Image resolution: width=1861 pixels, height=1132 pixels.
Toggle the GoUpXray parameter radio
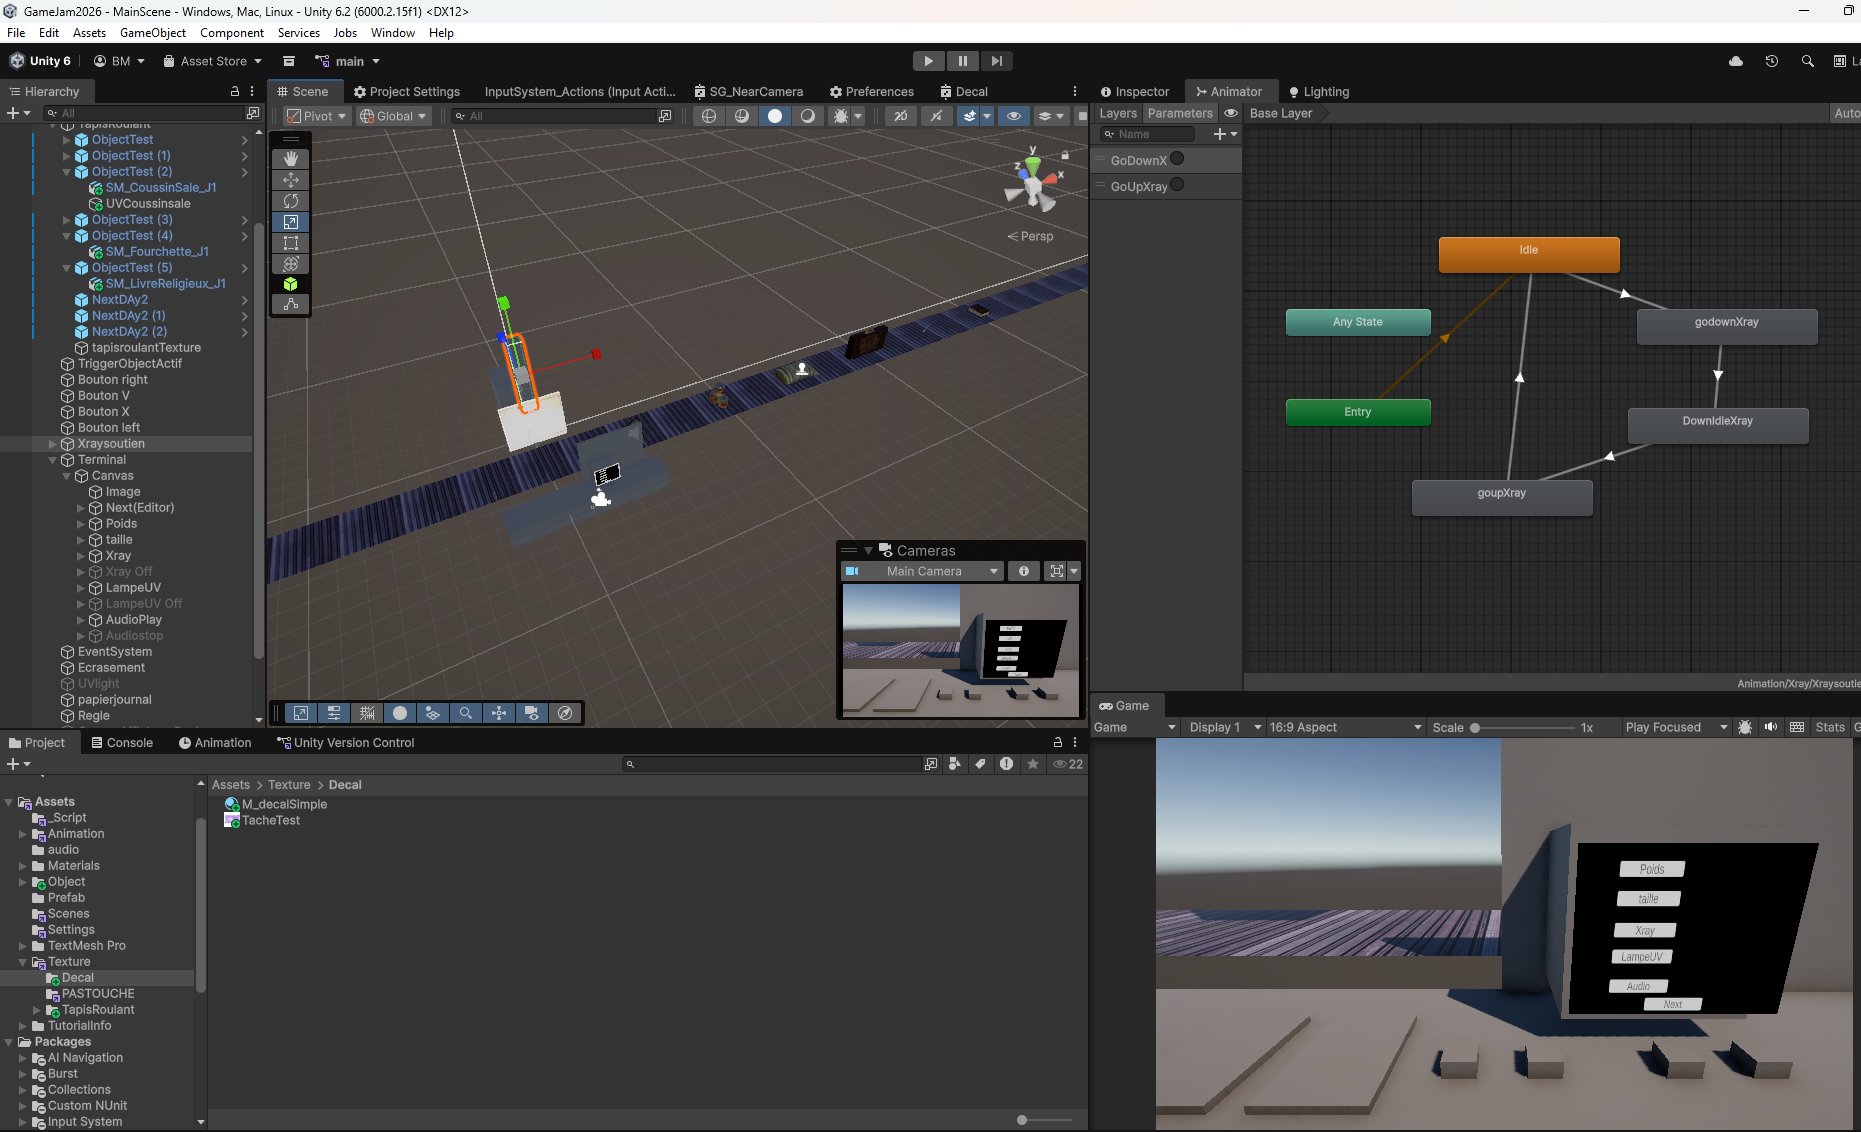tap(1177, 185)
